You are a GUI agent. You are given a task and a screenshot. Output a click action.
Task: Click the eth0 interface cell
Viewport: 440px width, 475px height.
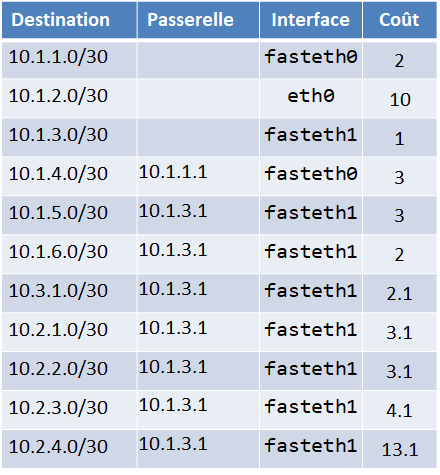(311, 98)
